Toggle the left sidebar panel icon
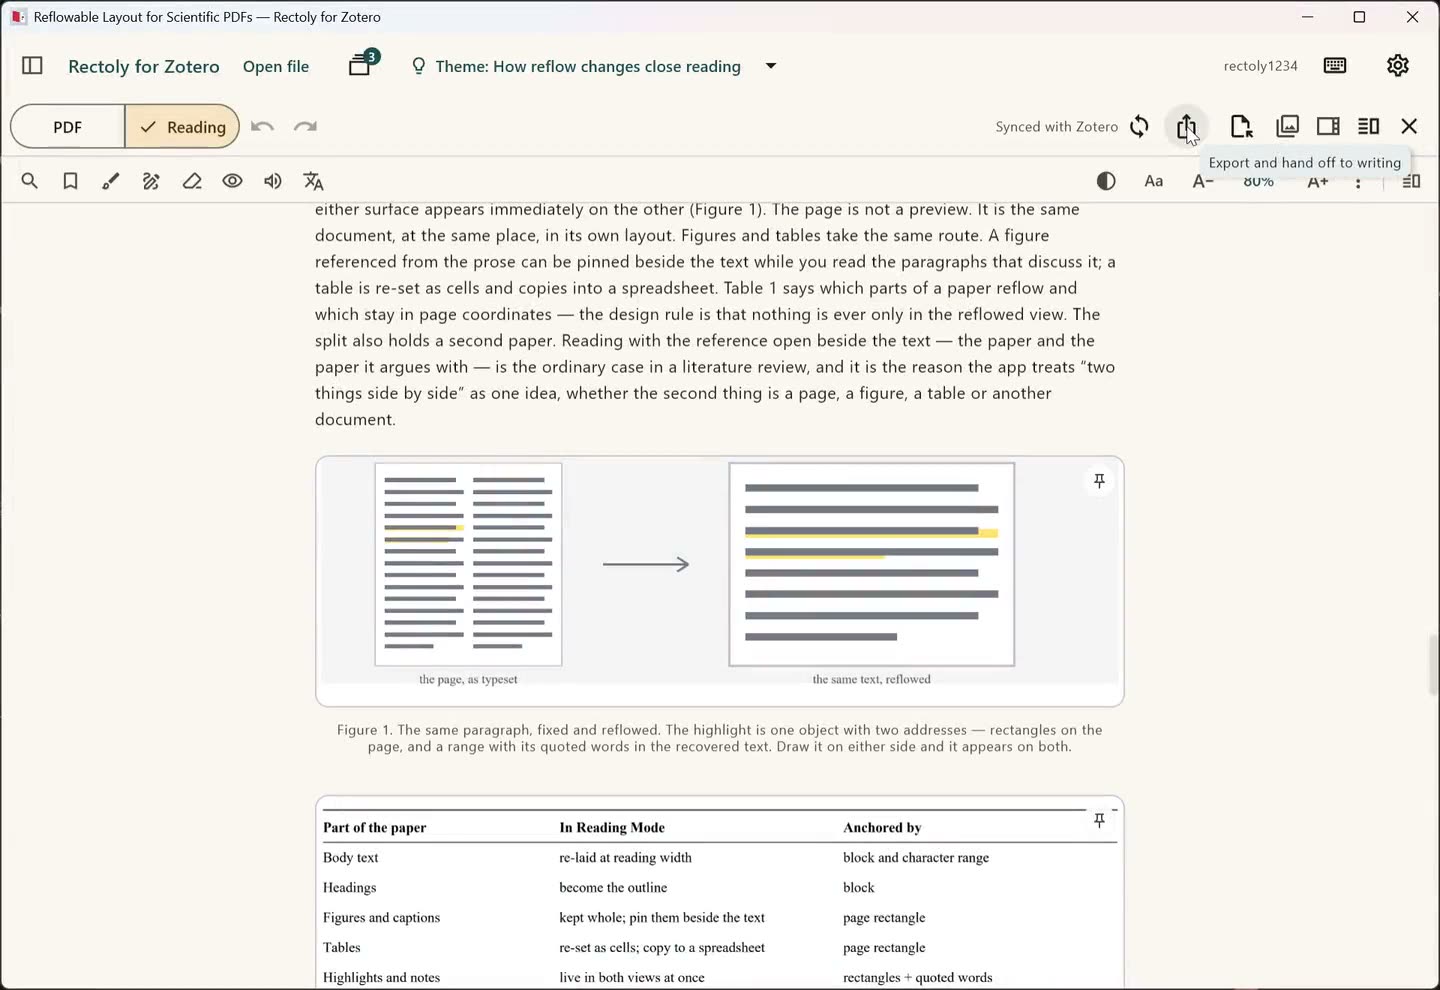Viewport: 1440px width, 990px height. click(x=32, y=66)
